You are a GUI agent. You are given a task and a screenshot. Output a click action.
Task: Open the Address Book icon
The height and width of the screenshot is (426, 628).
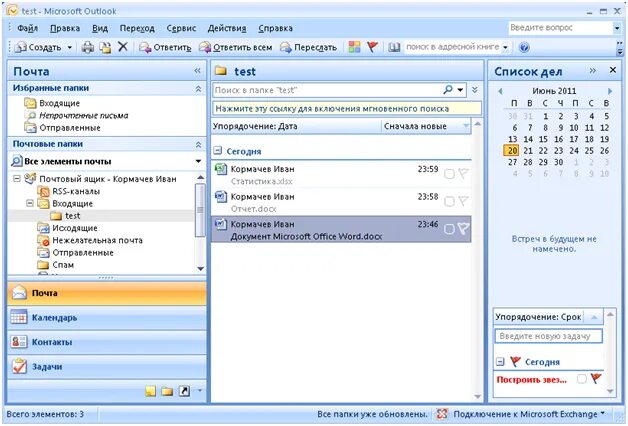pos(394,47)
